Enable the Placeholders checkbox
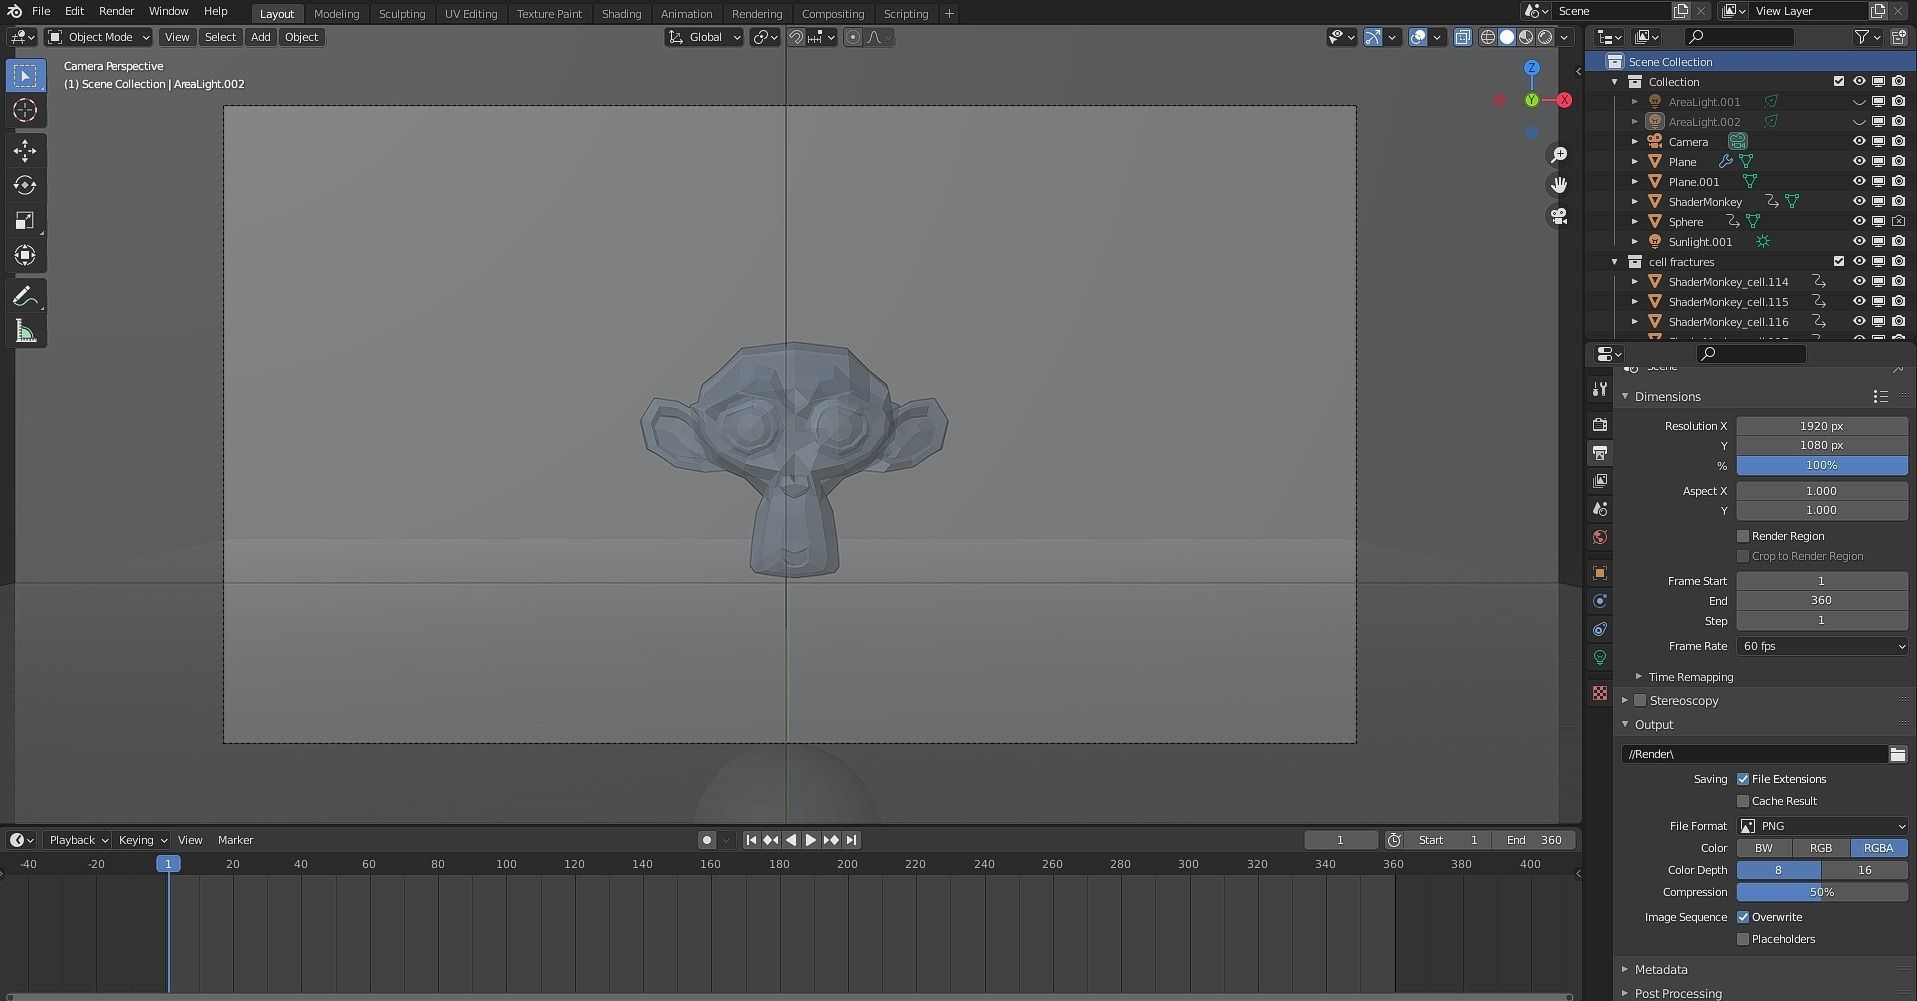This screenshot has height=1001, width=1917. 1743,939
